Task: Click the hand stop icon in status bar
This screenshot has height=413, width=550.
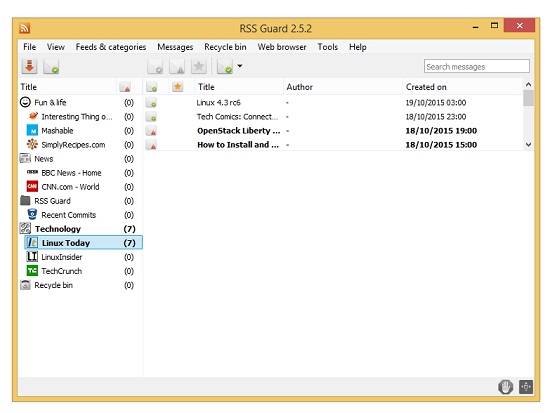Action: tap(505, 387)
